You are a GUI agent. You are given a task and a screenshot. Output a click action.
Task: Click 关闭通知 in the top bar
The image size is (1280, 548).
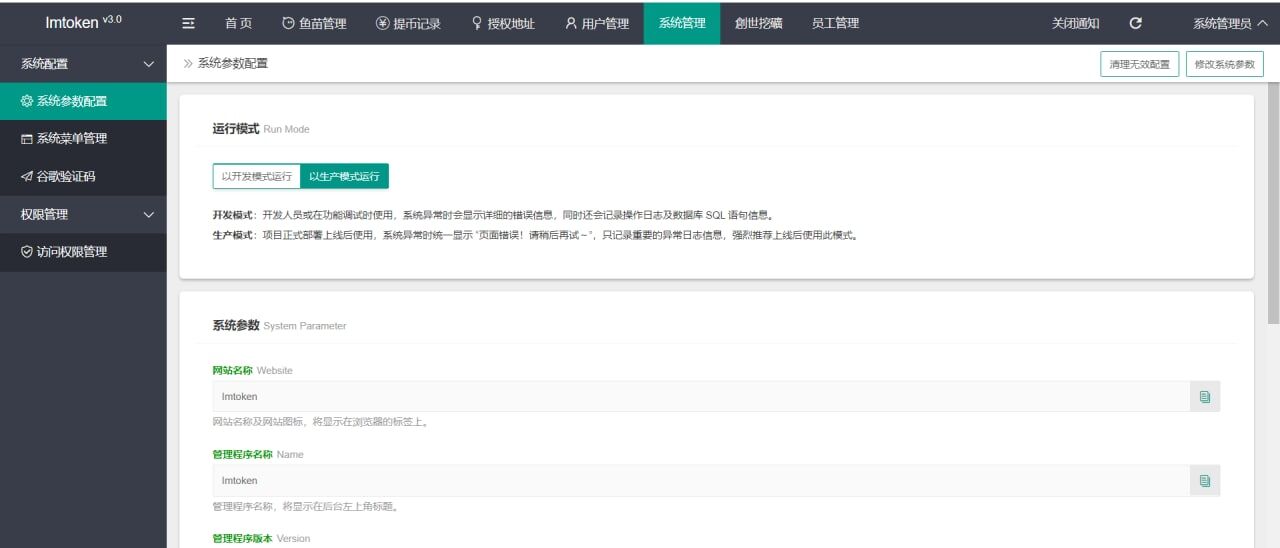coord(1075,23)
